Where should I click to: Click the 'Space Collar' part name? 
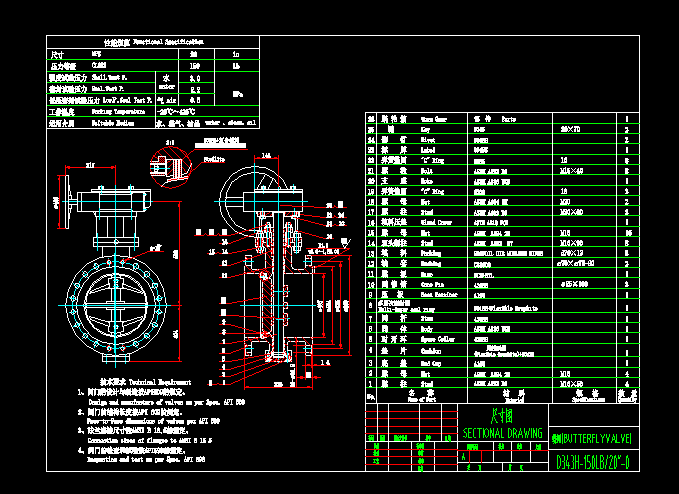438,339
